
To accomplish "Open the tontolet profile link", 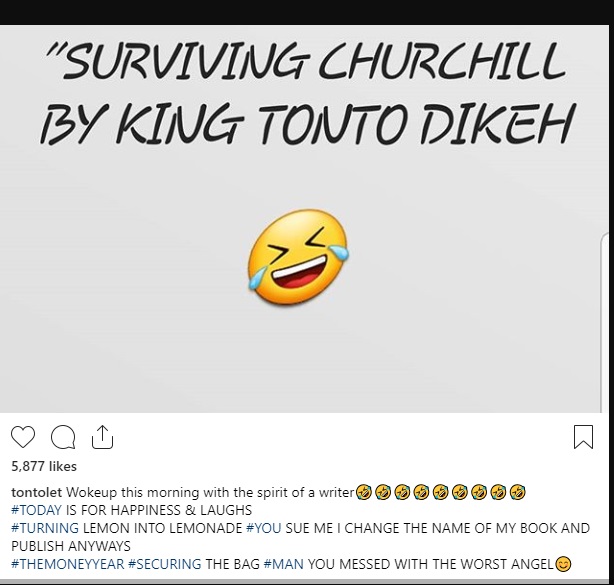I will click(x=36, y=492).
